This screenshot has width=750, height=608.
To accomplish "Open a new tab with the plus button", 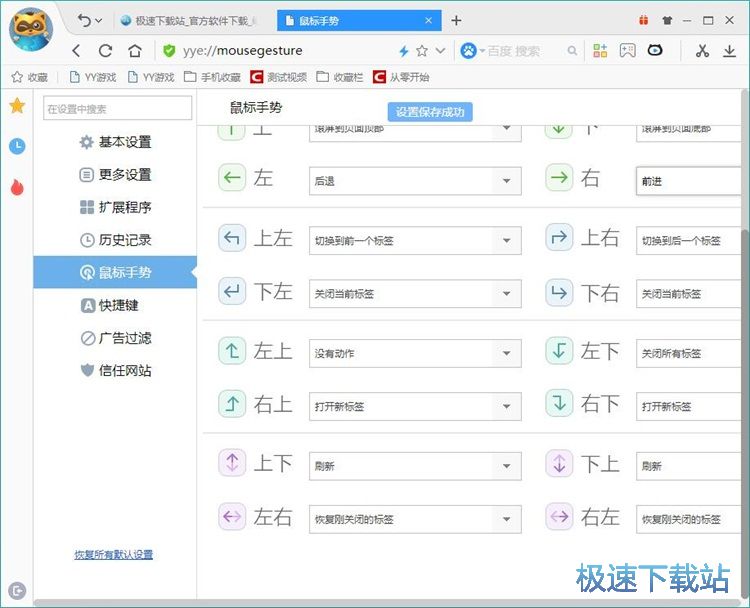I will [x=456, y=21].
